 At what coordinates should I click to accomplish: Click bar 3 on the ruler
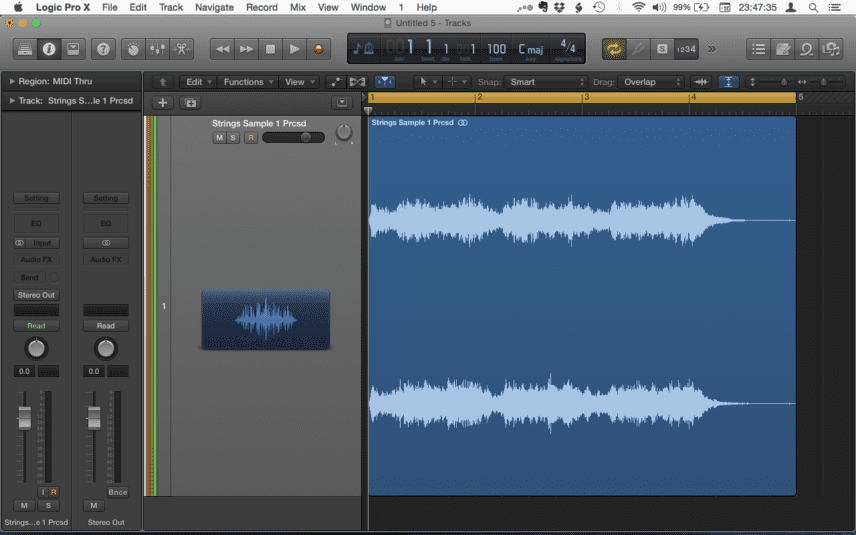[x=586, y=97]
